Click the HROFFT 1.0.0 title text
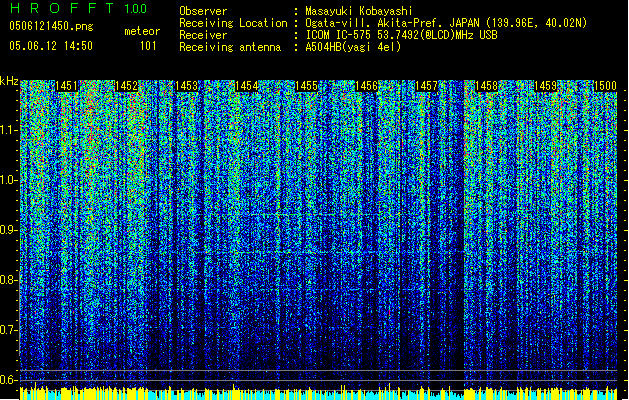 click(78, 8)
